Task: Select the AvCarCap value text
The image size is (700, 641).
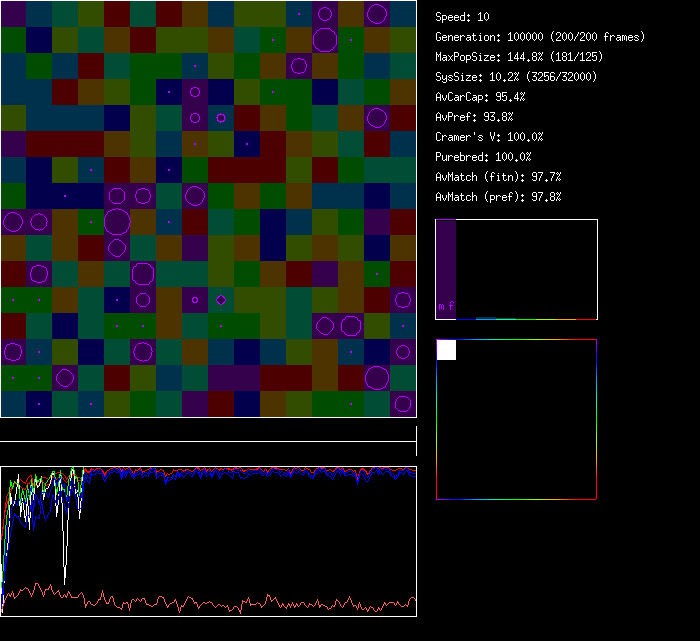Action: pos(481,97)
